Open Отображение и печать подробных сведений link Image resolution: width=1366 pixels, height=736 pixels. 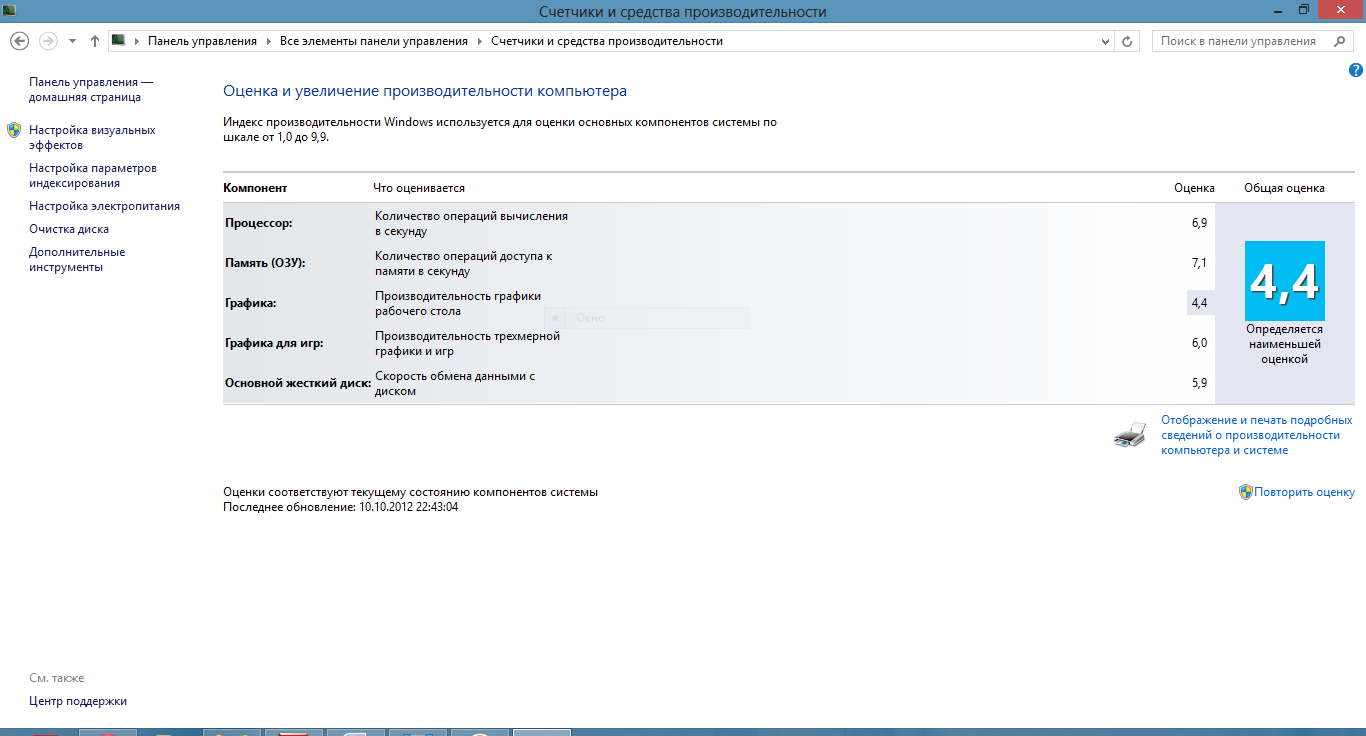pos(1256,435)
